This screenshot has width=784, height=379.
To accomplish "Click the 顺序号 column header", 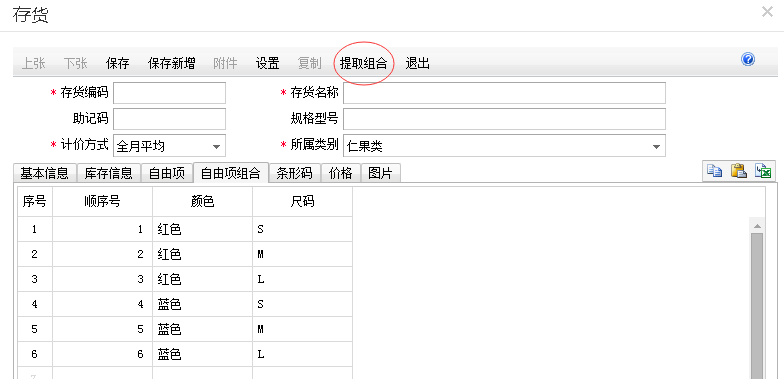I will click(102, 202).
